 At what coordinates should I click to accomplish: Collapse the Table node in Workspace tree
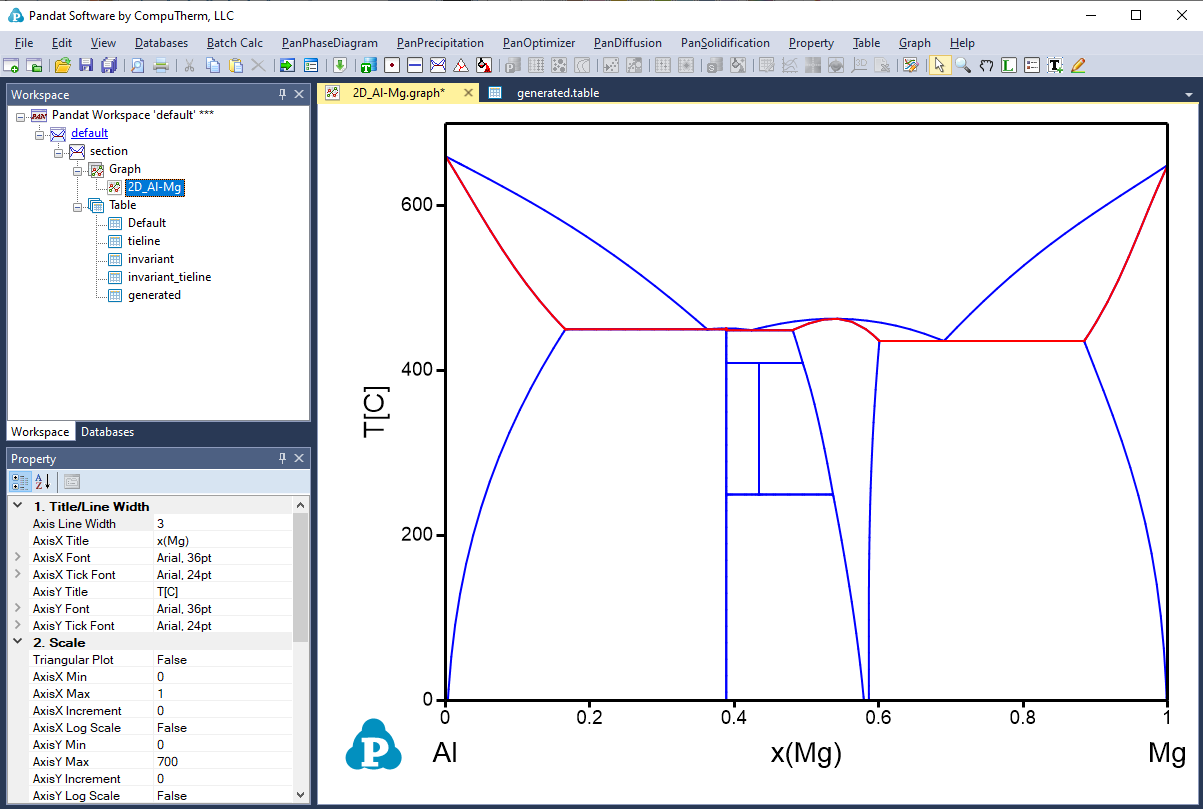pyautogui.click(x=77, y=205)
